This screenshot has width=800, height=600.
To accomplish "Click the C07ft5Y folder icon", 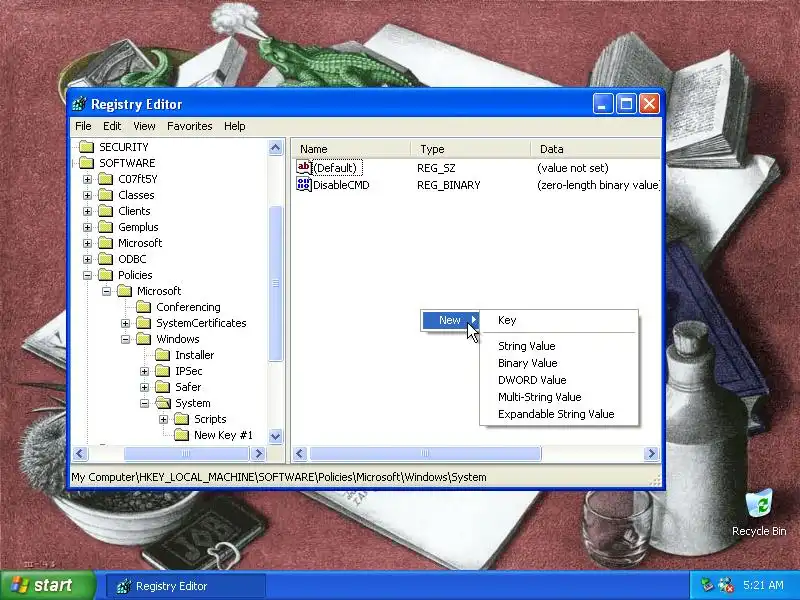I will pyautogui.click(x=106, y=179).
